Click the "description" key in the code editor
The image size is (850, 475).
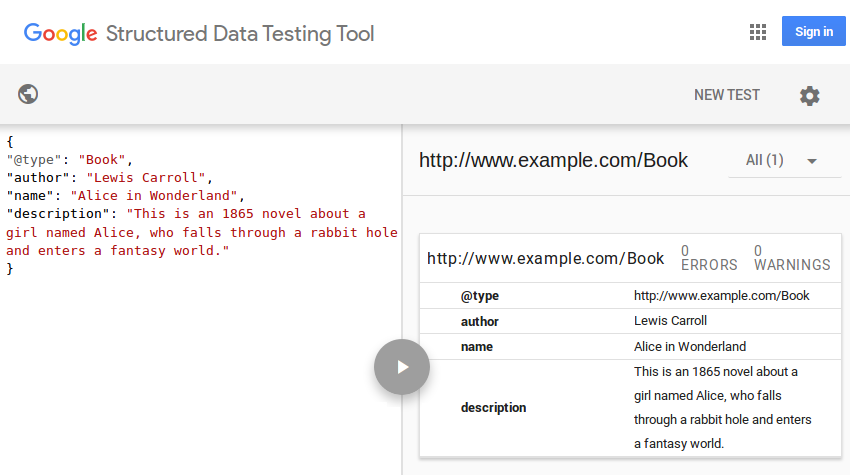coord(58,214)
